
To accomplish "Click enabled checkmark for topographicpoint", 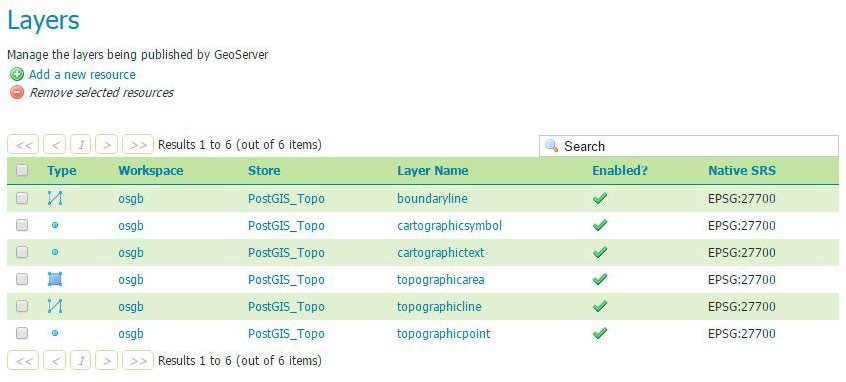I will [599, 333].
